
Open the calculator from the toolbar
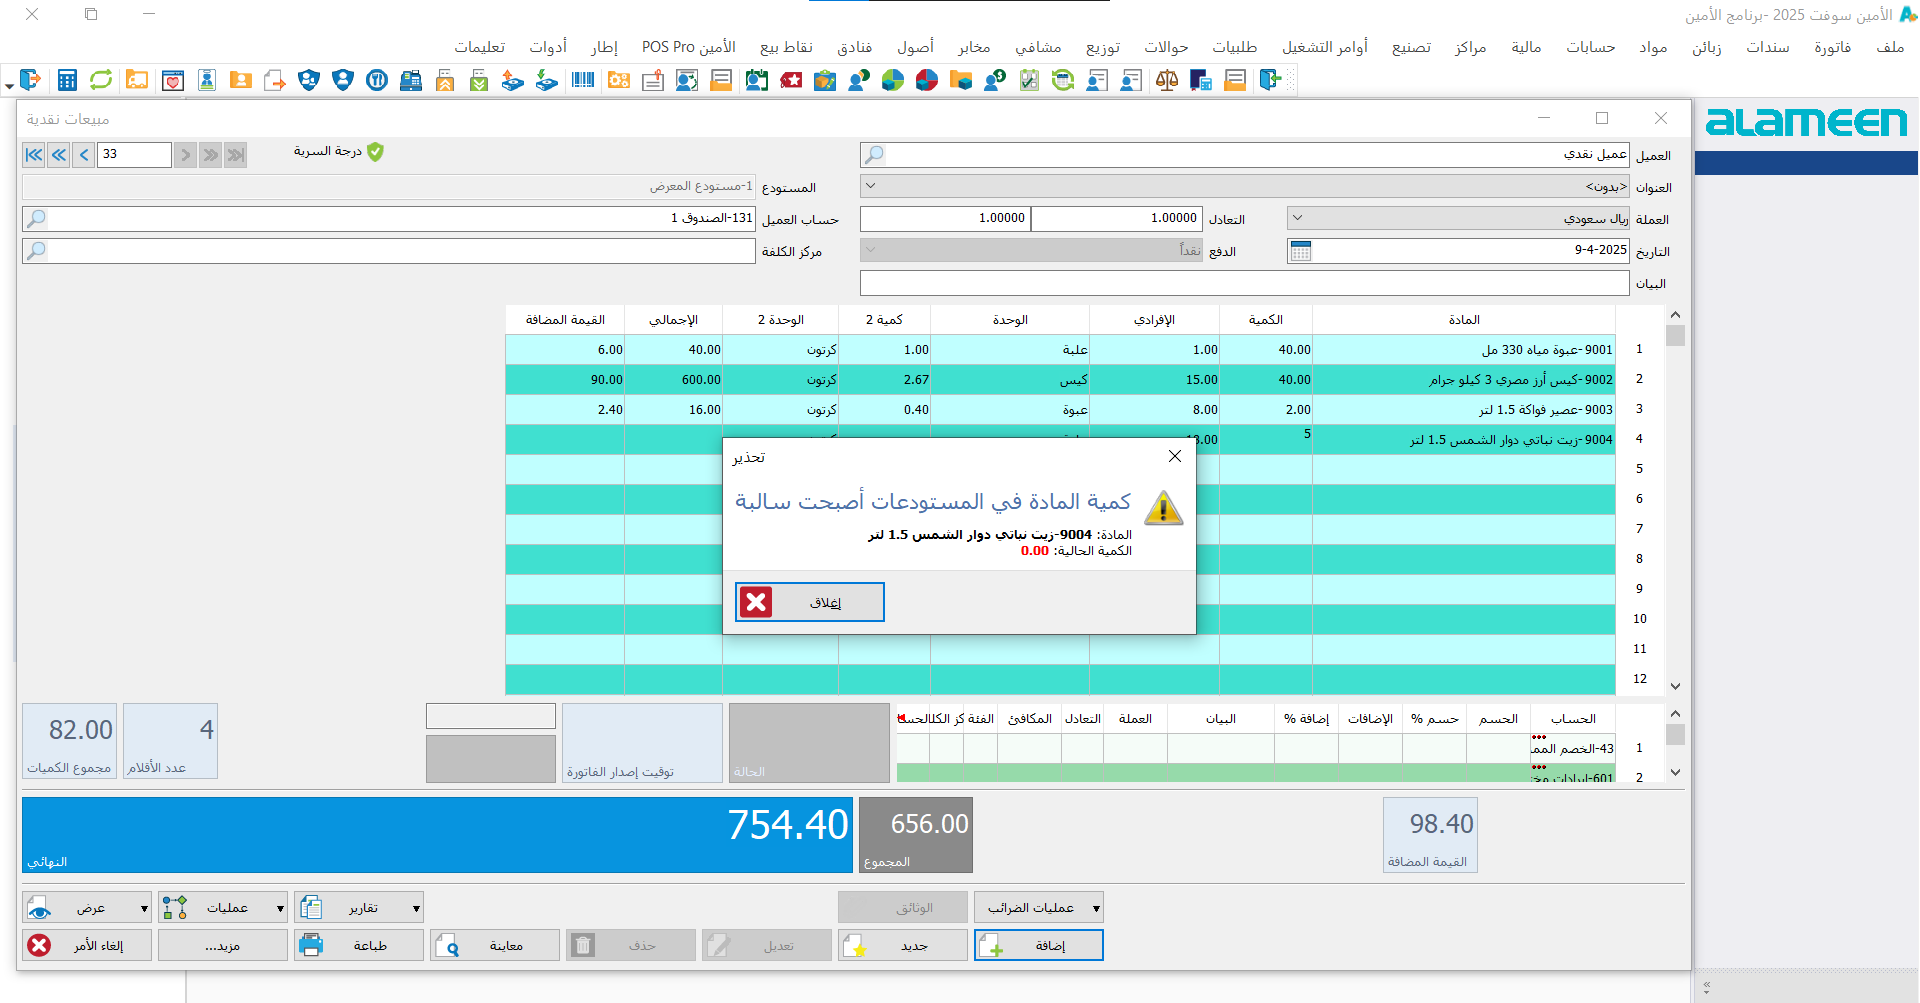pyautogui.click(x=67, y=80)
